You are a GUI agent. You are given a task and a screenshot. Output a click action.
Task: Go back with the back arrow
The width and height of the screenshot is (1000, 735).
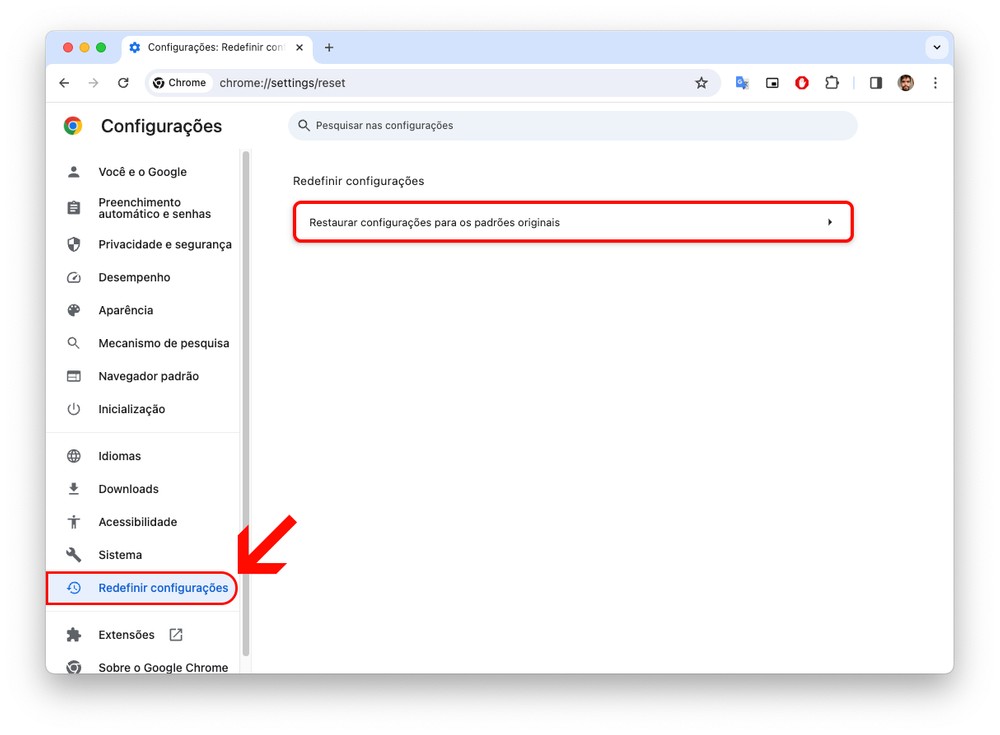tap(64, 83)
